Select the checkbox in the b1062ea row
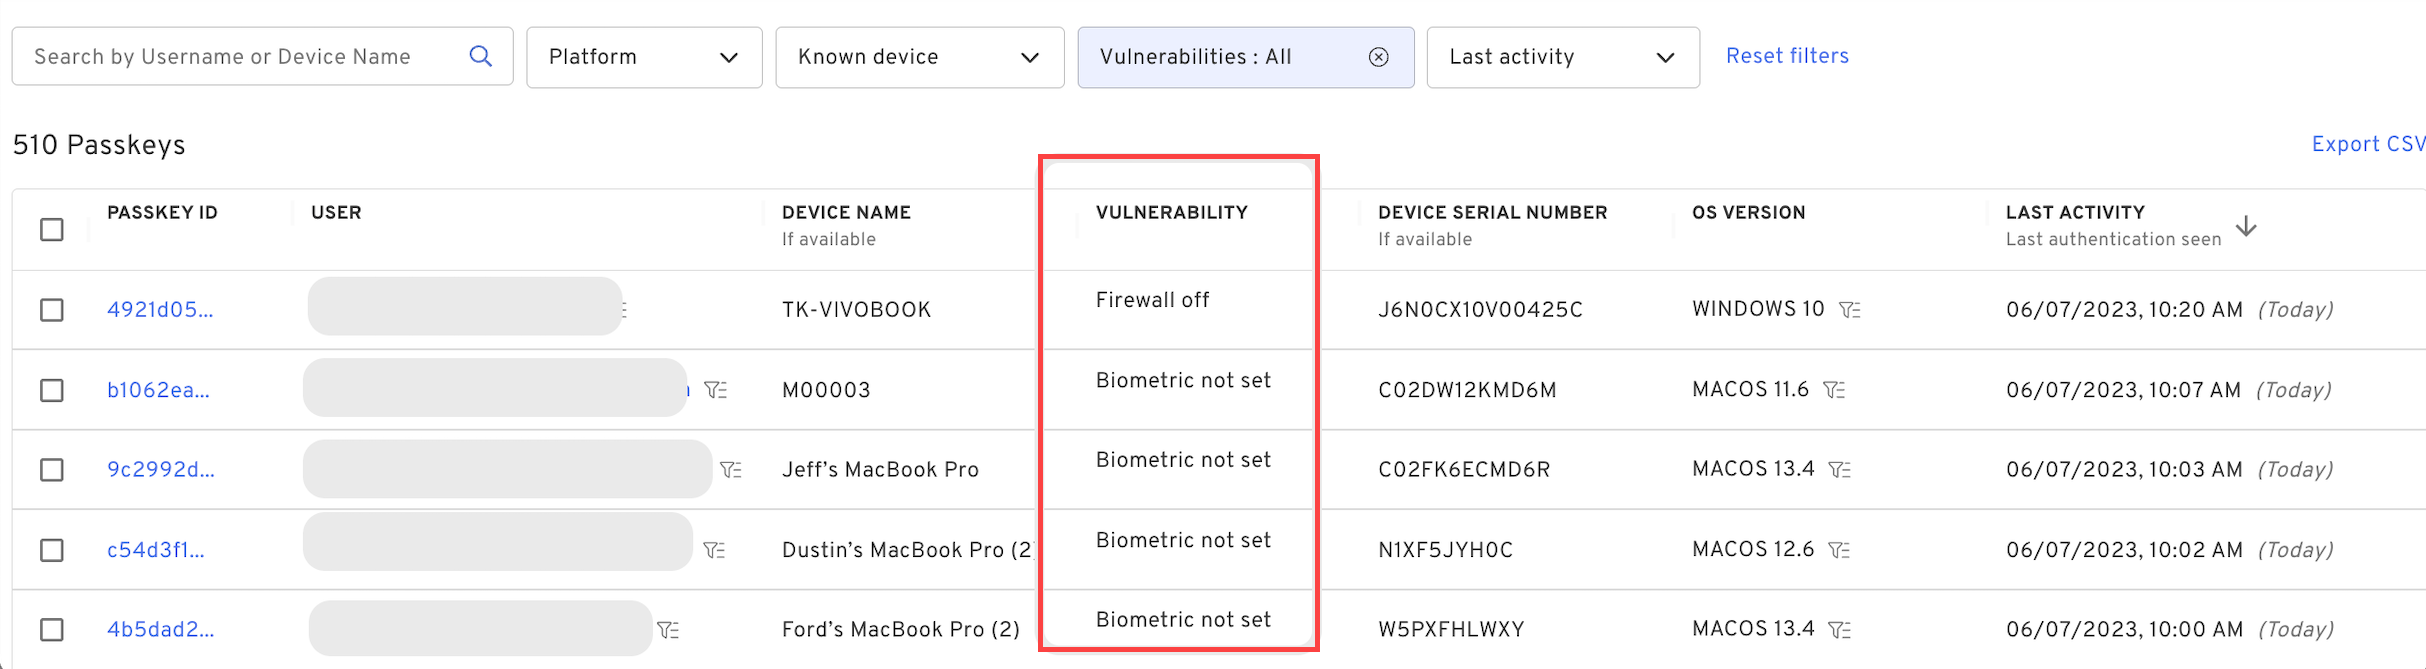 tap(51, 390)
